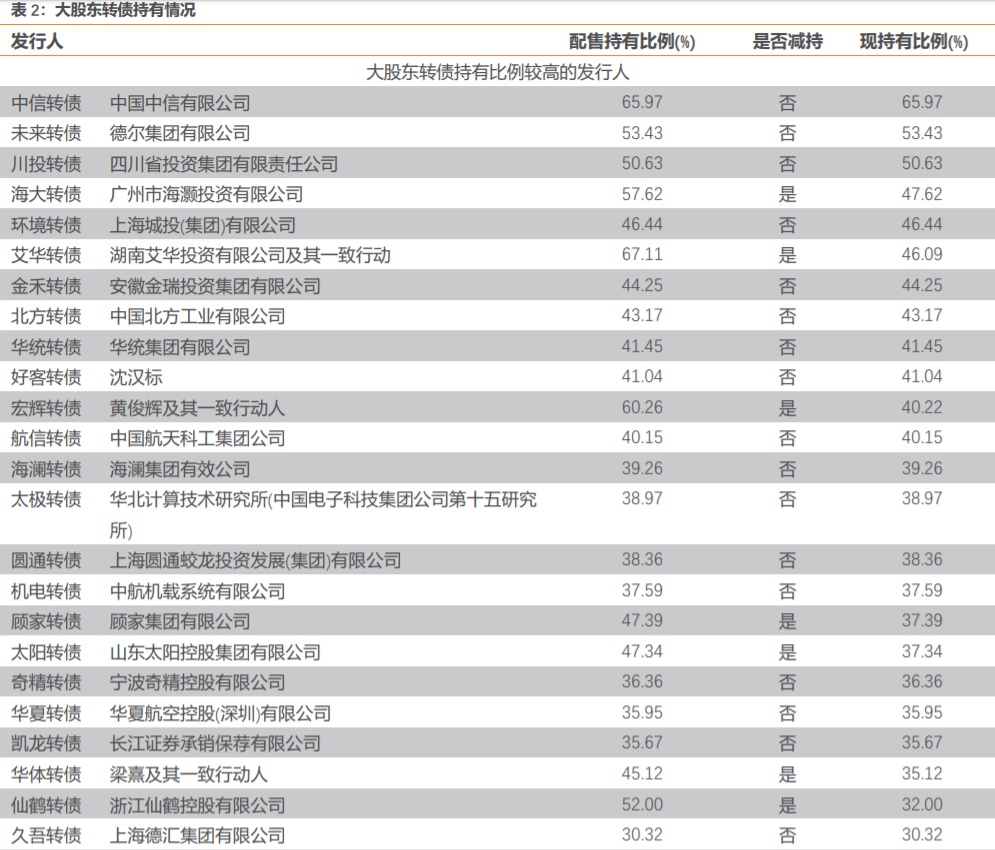995x850 pixels.
Task: Click the 配售持有比例(%) column header
Action: click(631, 41)
